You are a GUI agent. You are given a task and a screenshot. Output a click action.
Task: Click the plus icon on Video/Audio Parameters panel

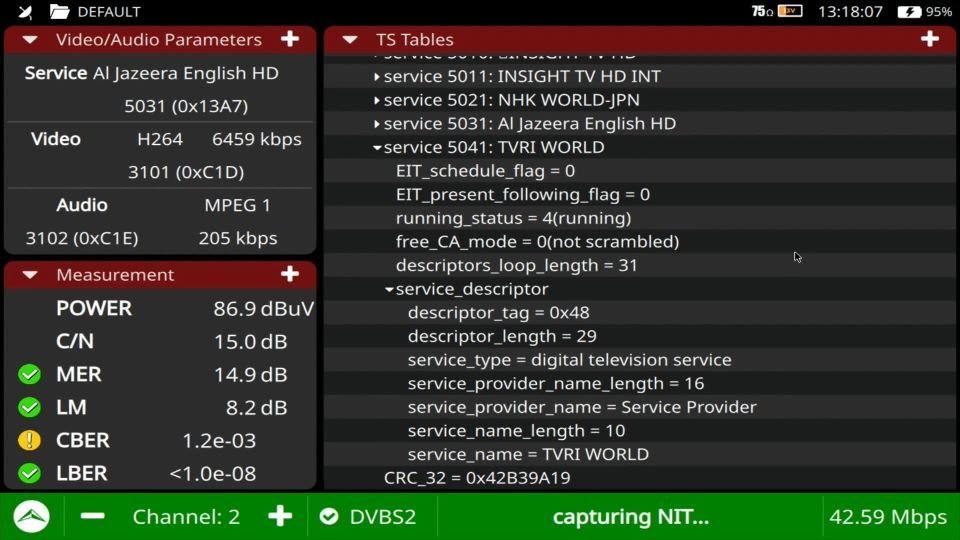point(290,39)
